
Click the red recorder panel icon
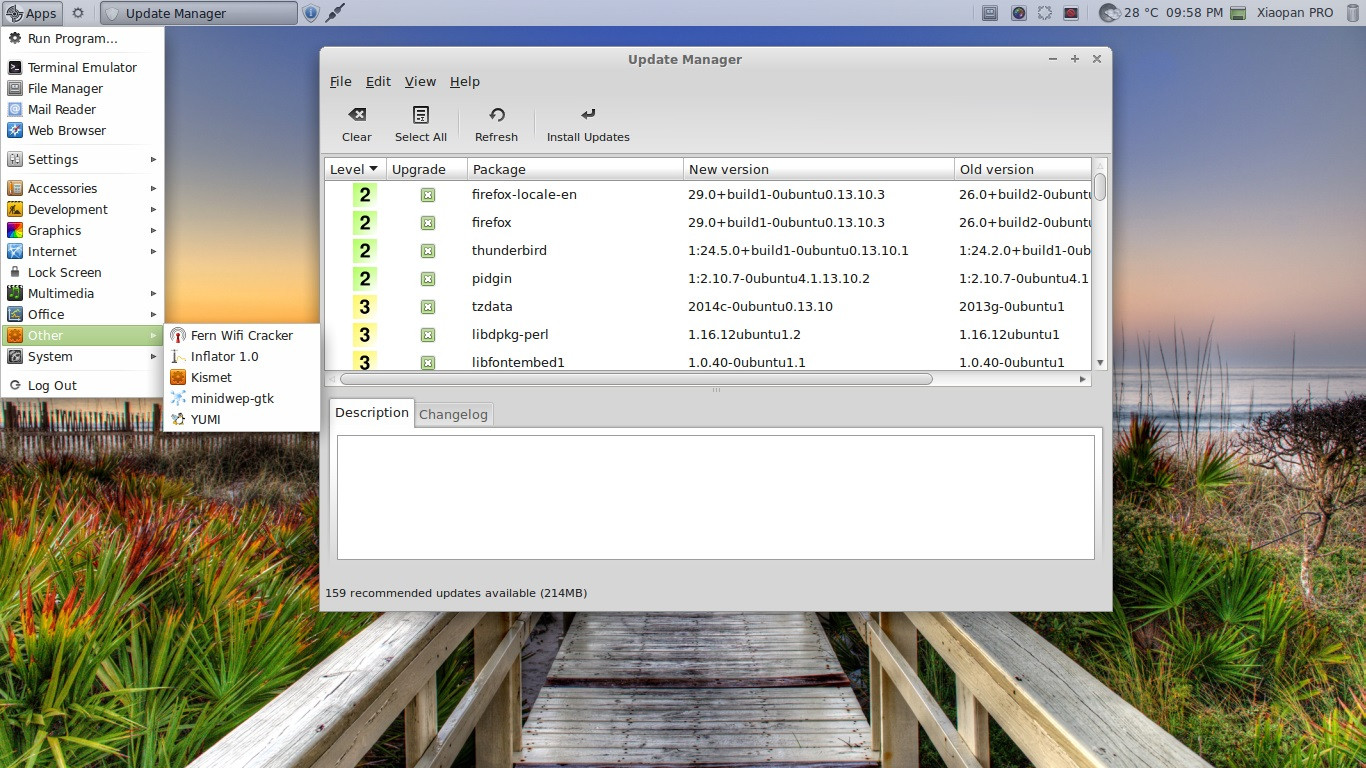(x=1071, y=13)
